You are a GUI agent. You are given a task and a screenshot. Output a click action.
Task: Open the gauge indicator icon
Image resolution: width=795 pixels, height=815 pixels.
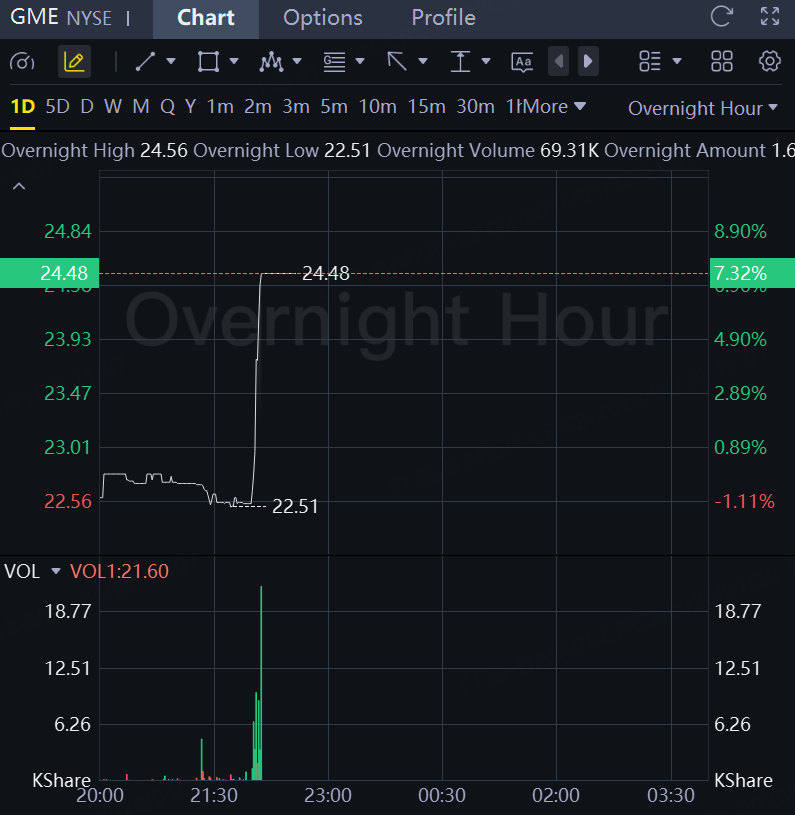pyautogui.click(x=22, y=62)
